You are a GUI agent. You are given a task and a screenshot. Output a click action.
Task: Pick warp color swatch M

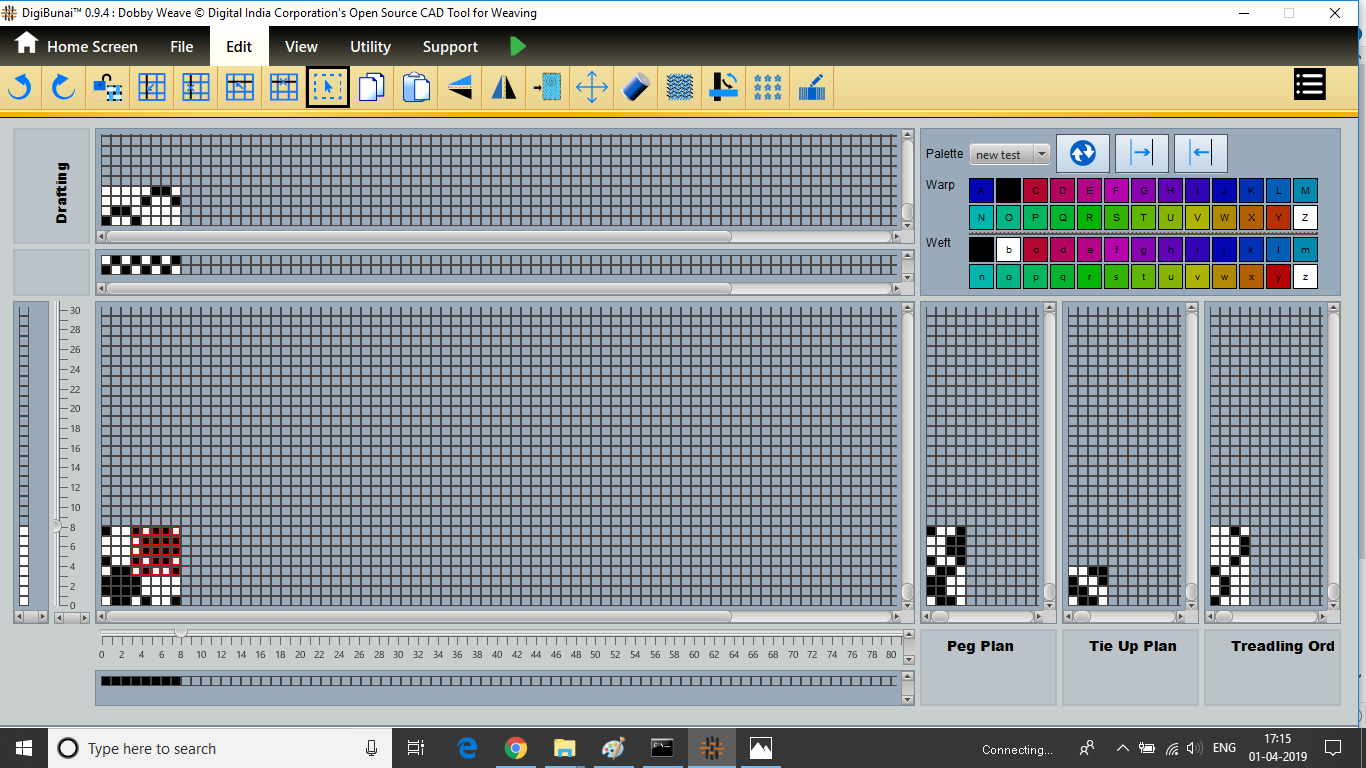pos(1305,190)
